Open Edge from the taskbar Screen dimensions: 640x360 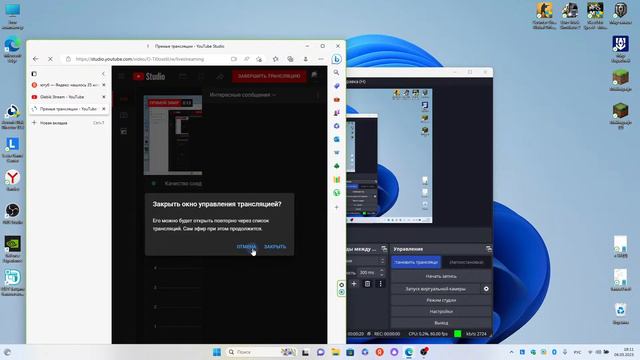409,352
